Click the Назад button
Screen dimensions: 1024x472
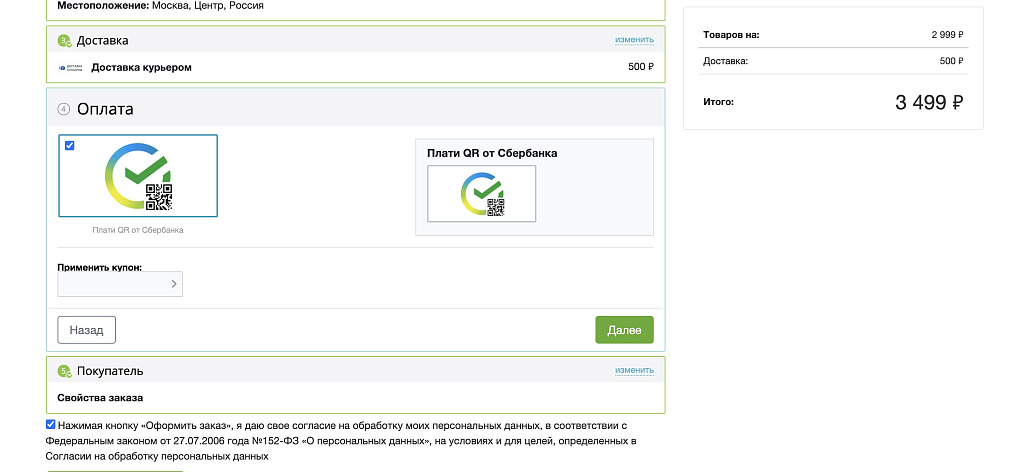[x=87, y=330]
